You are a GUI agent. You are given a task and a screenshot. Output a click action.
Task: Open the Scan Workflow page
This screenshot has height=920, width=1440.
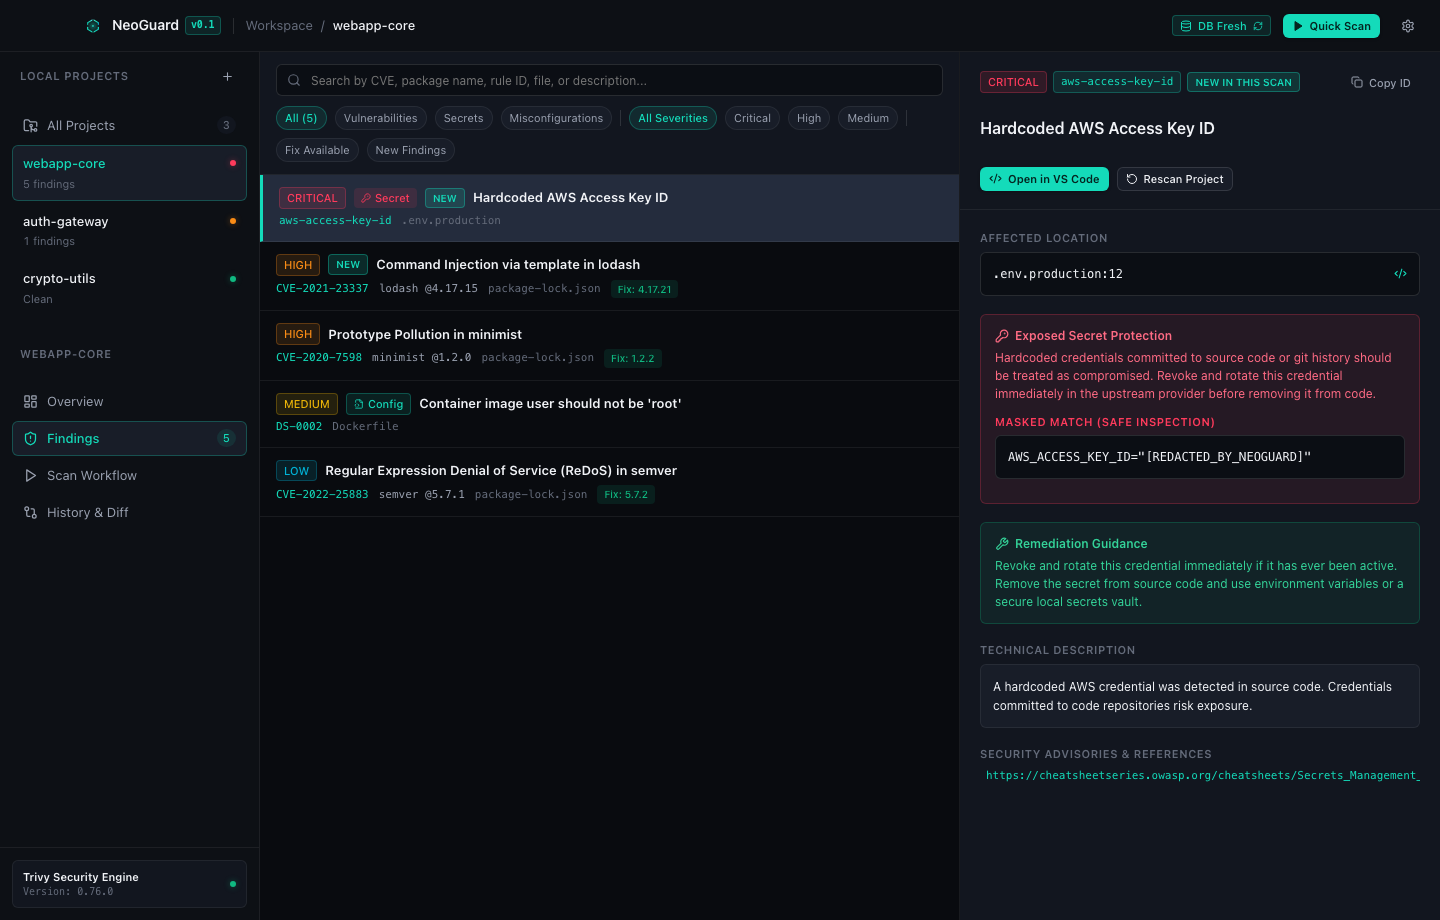click(x=129, y=475)
